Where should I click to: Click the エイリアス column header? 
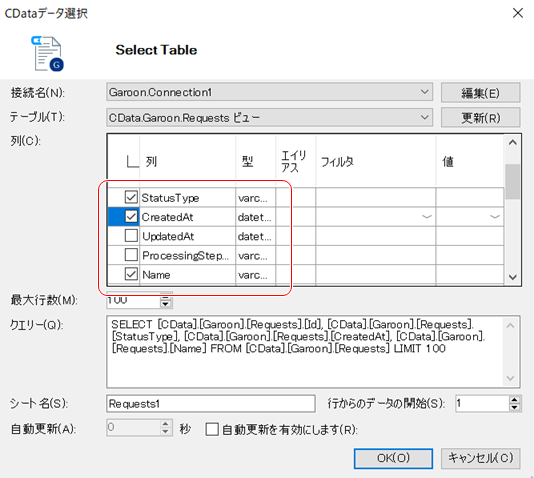(295, 161)
